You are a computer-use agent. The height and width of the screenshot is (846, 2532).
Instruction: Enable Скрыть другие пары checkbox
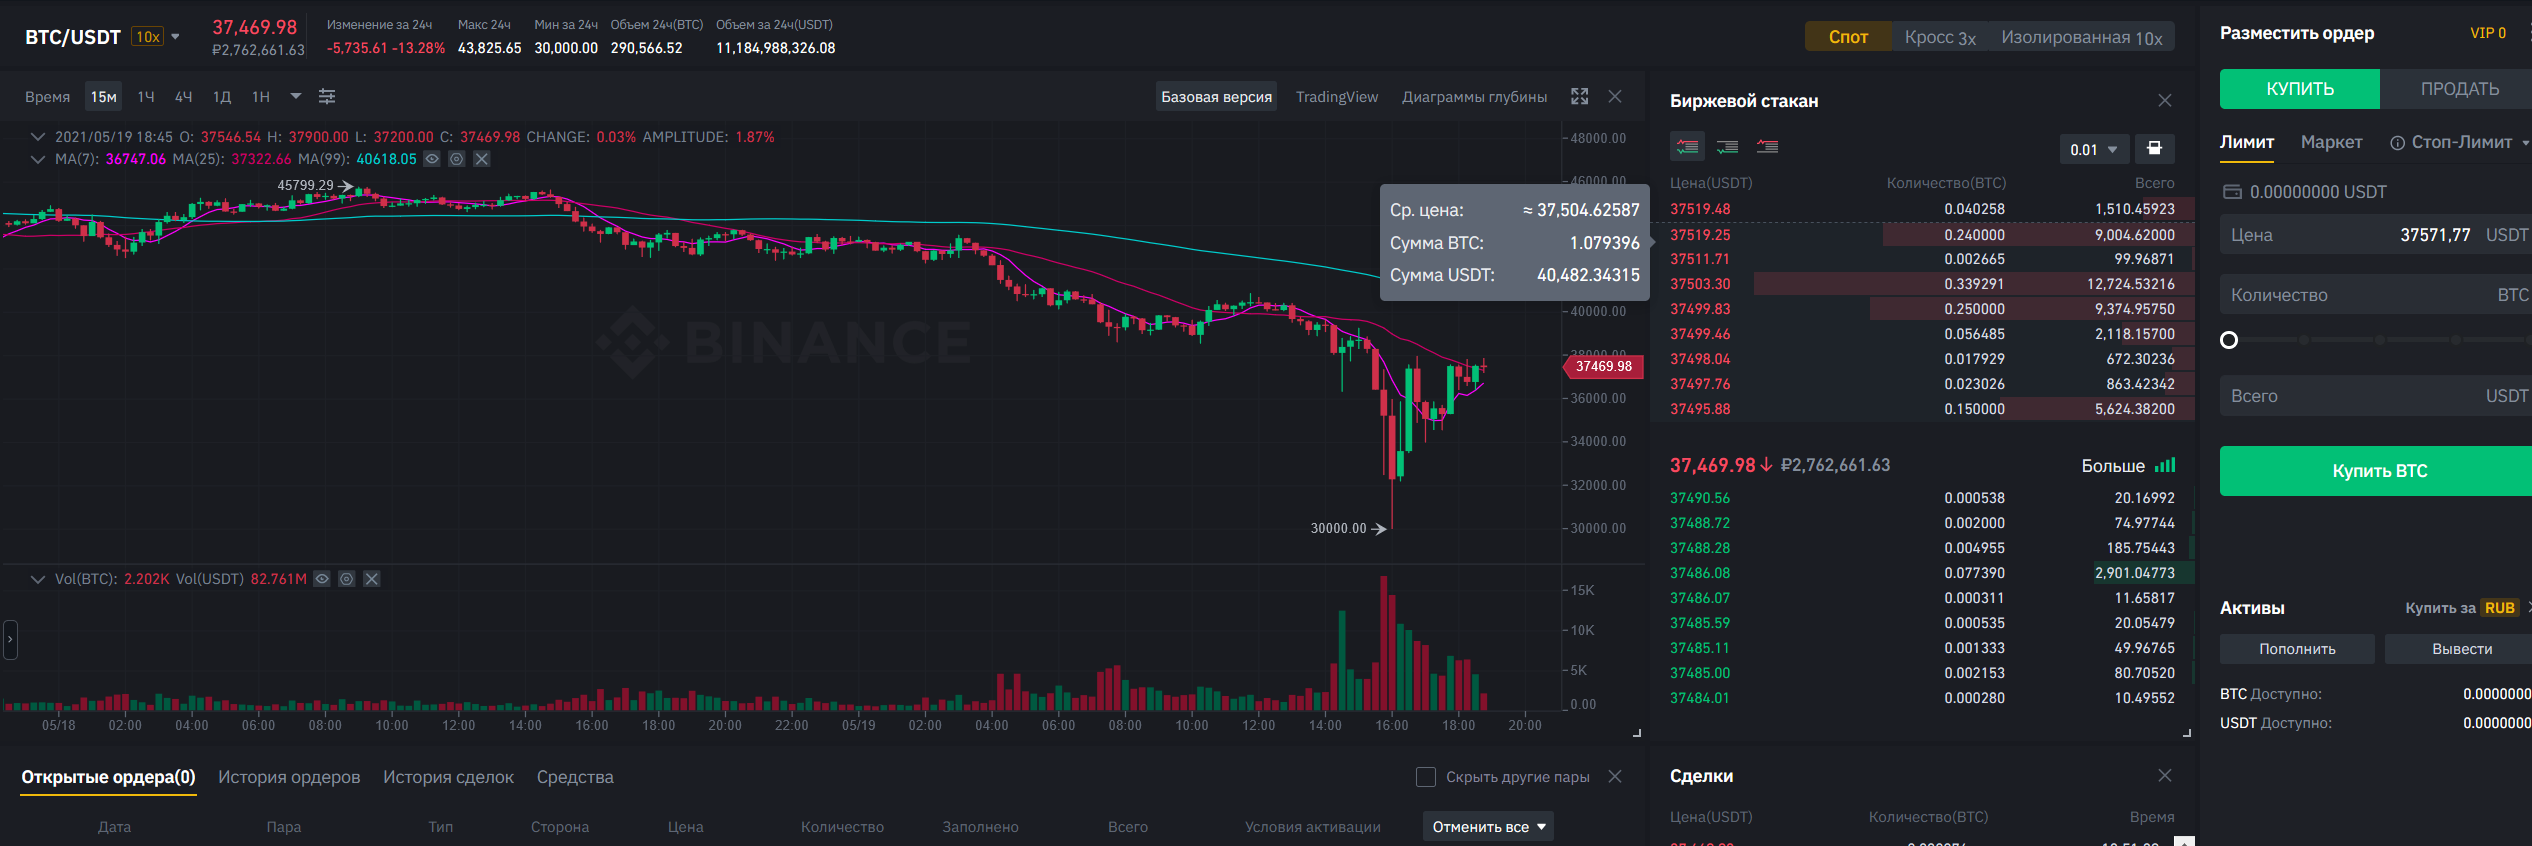1426,777
